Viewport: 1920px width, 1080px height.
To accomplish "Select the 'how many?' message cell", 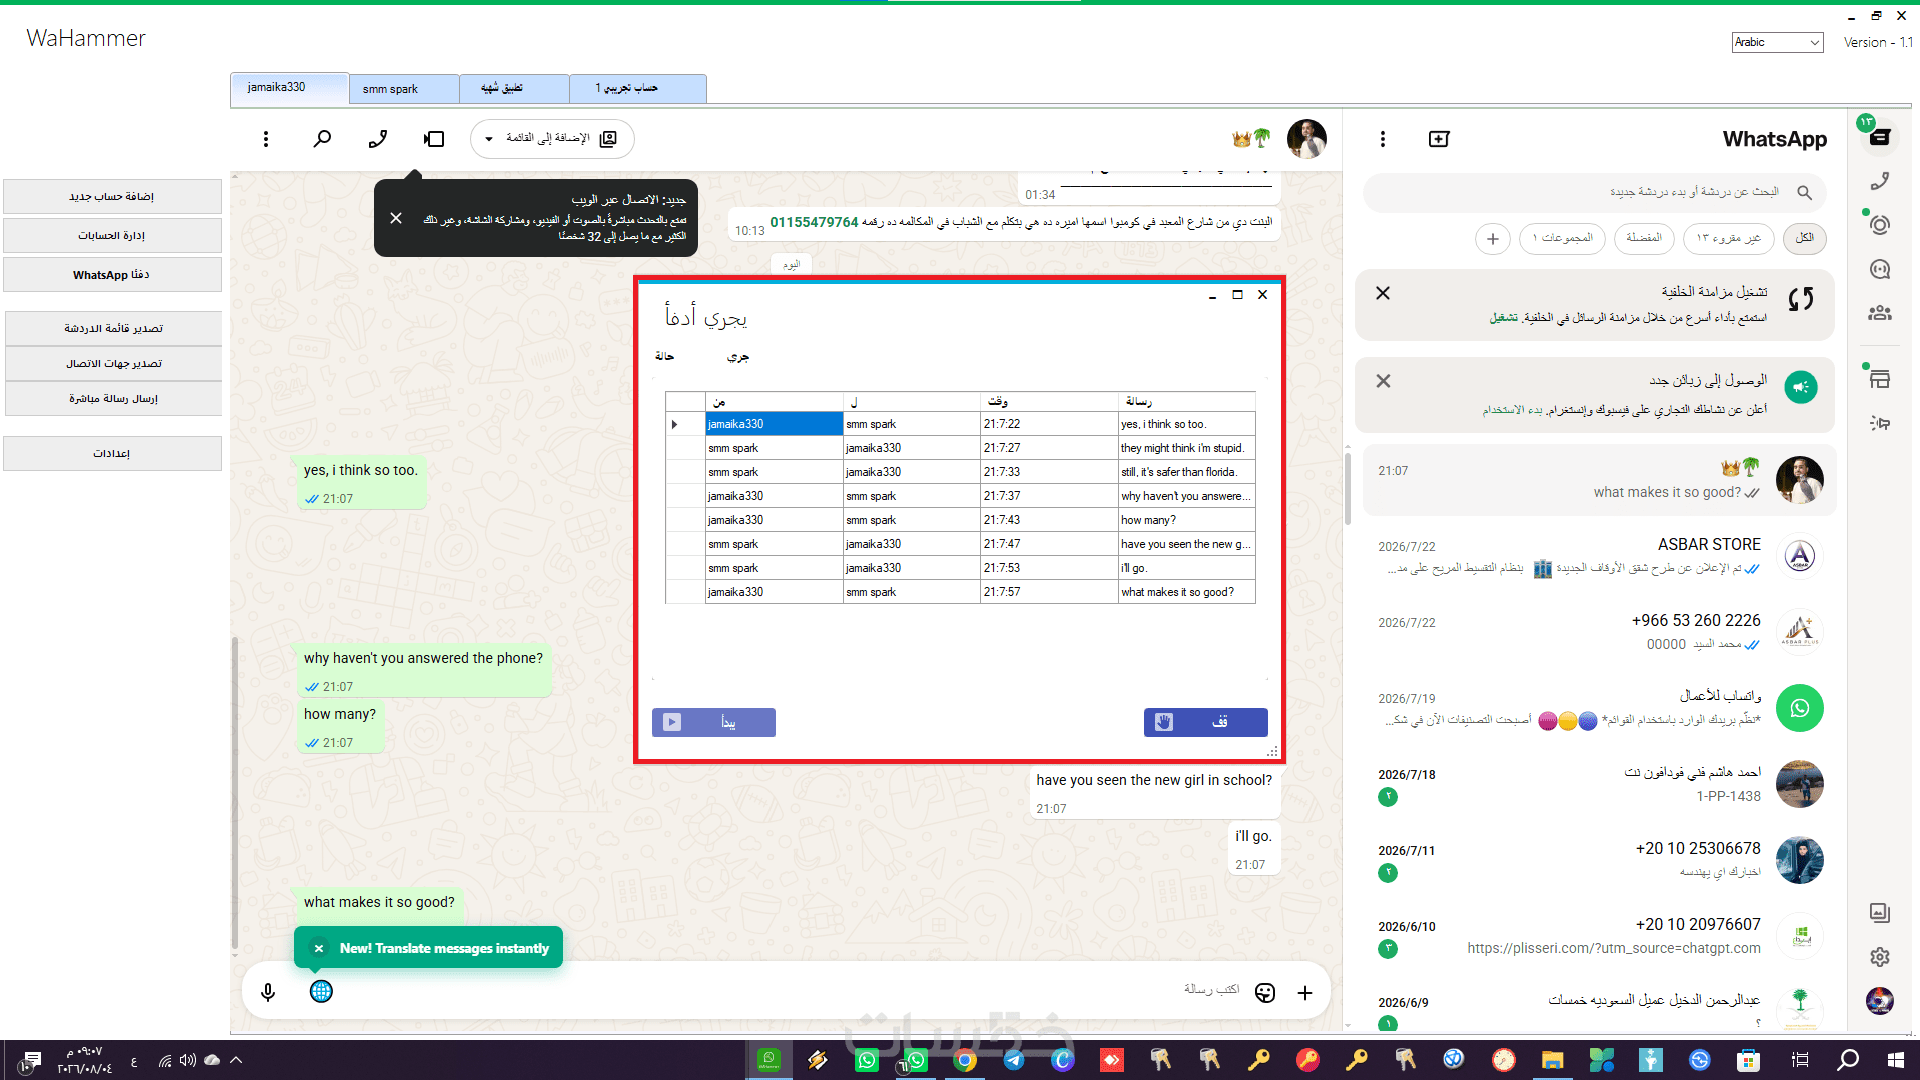I will point(1187,520).
